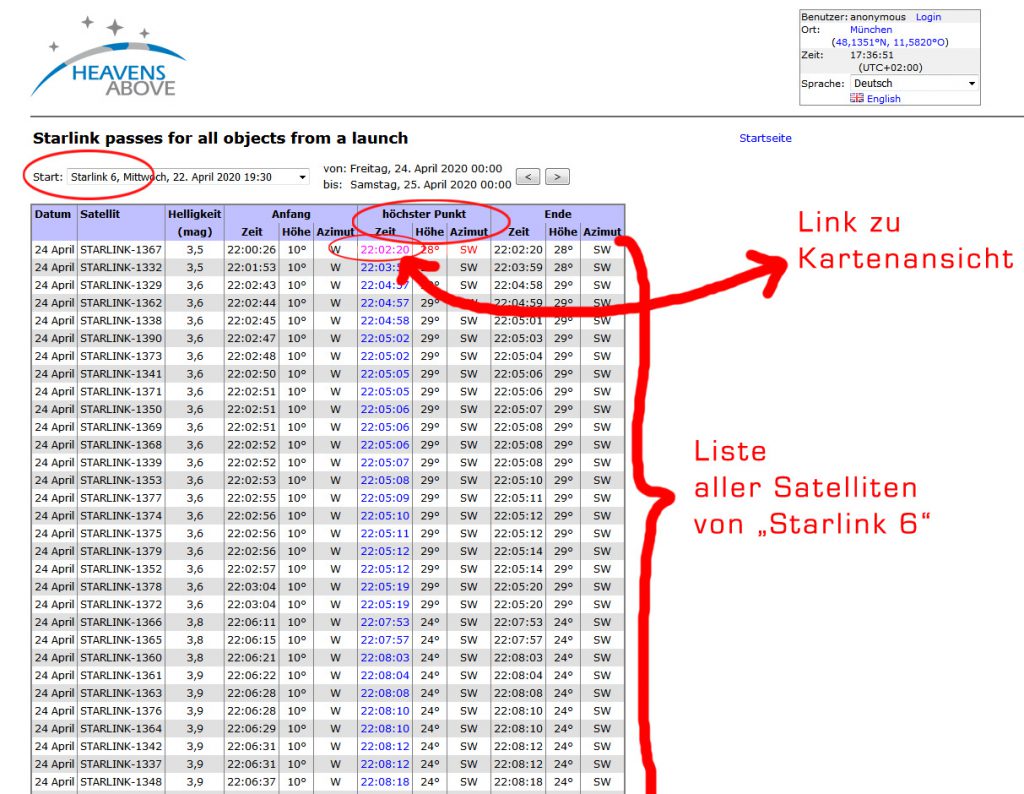Click the Login link
Screen dimensions: 1024x794
click(928, 17)
